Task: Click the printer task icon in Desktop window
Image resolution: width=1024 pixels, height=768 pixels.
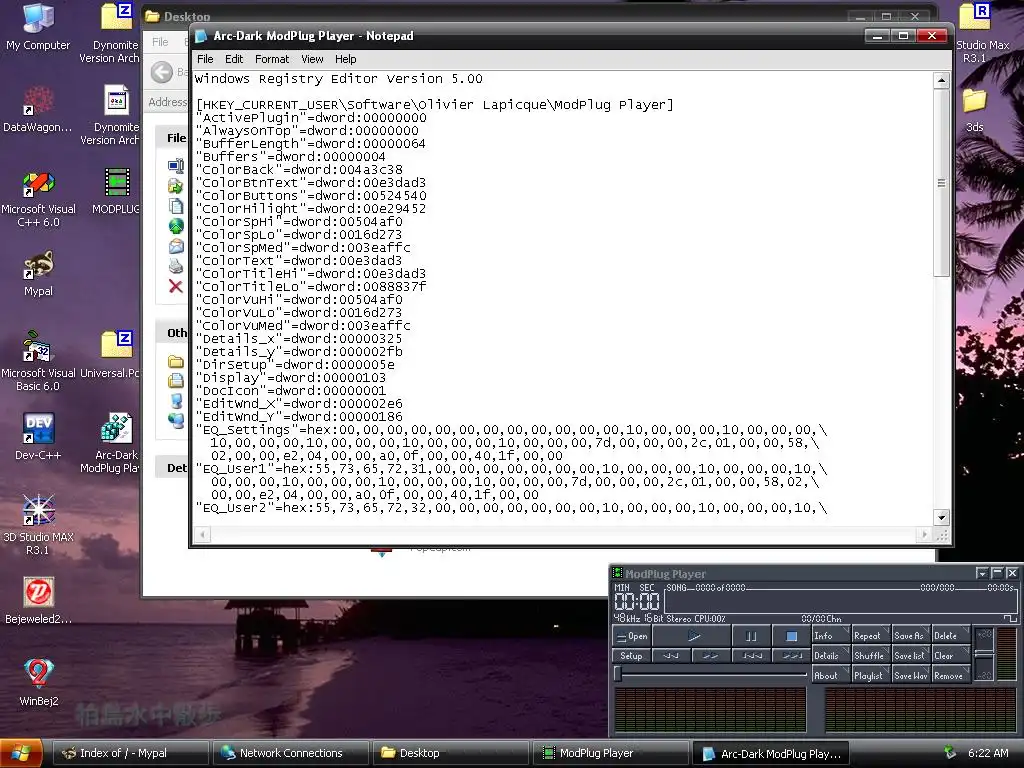Action: pyautogui.click(x=176, y=266)
